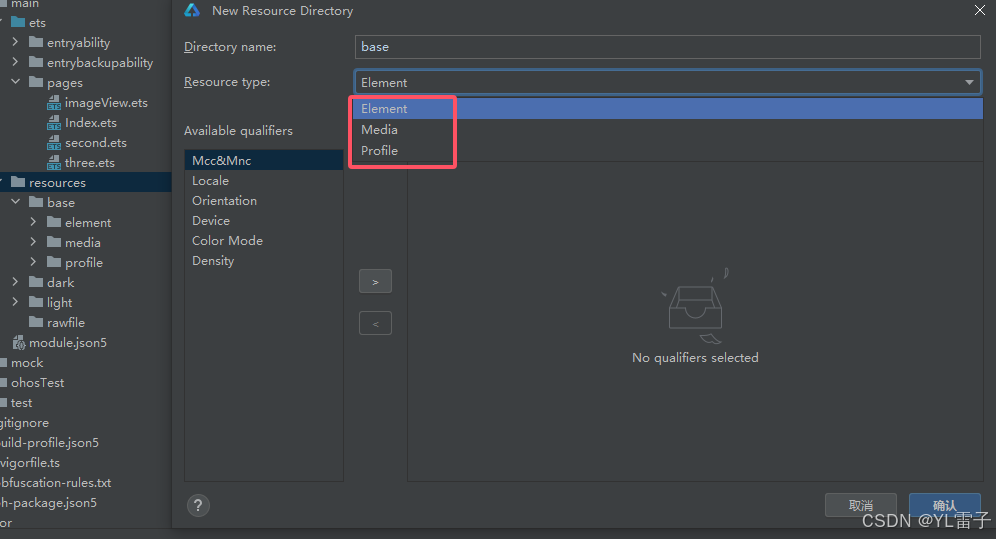Select module.json5 in project tree
This screenshot has height=539, width=996.
[x=68, y=343]
